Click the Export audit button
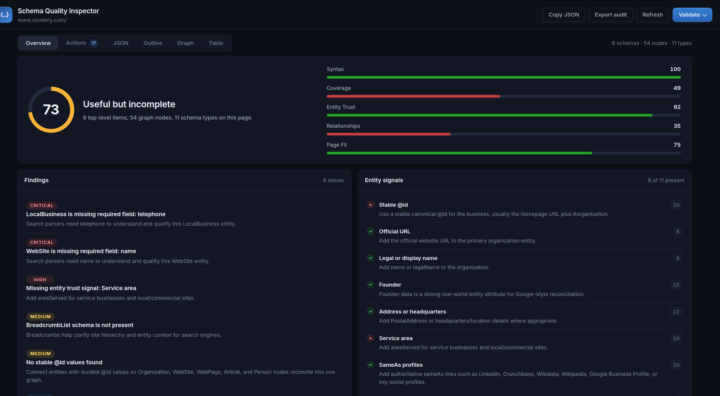 [x=610, y=15]
